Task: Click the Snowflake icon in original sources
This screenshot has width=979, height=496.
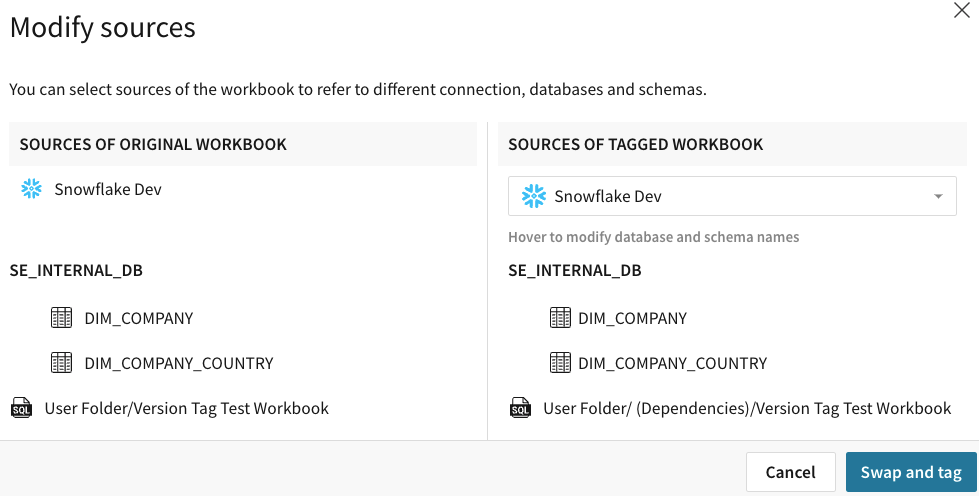Action: (x=32, y=189)
